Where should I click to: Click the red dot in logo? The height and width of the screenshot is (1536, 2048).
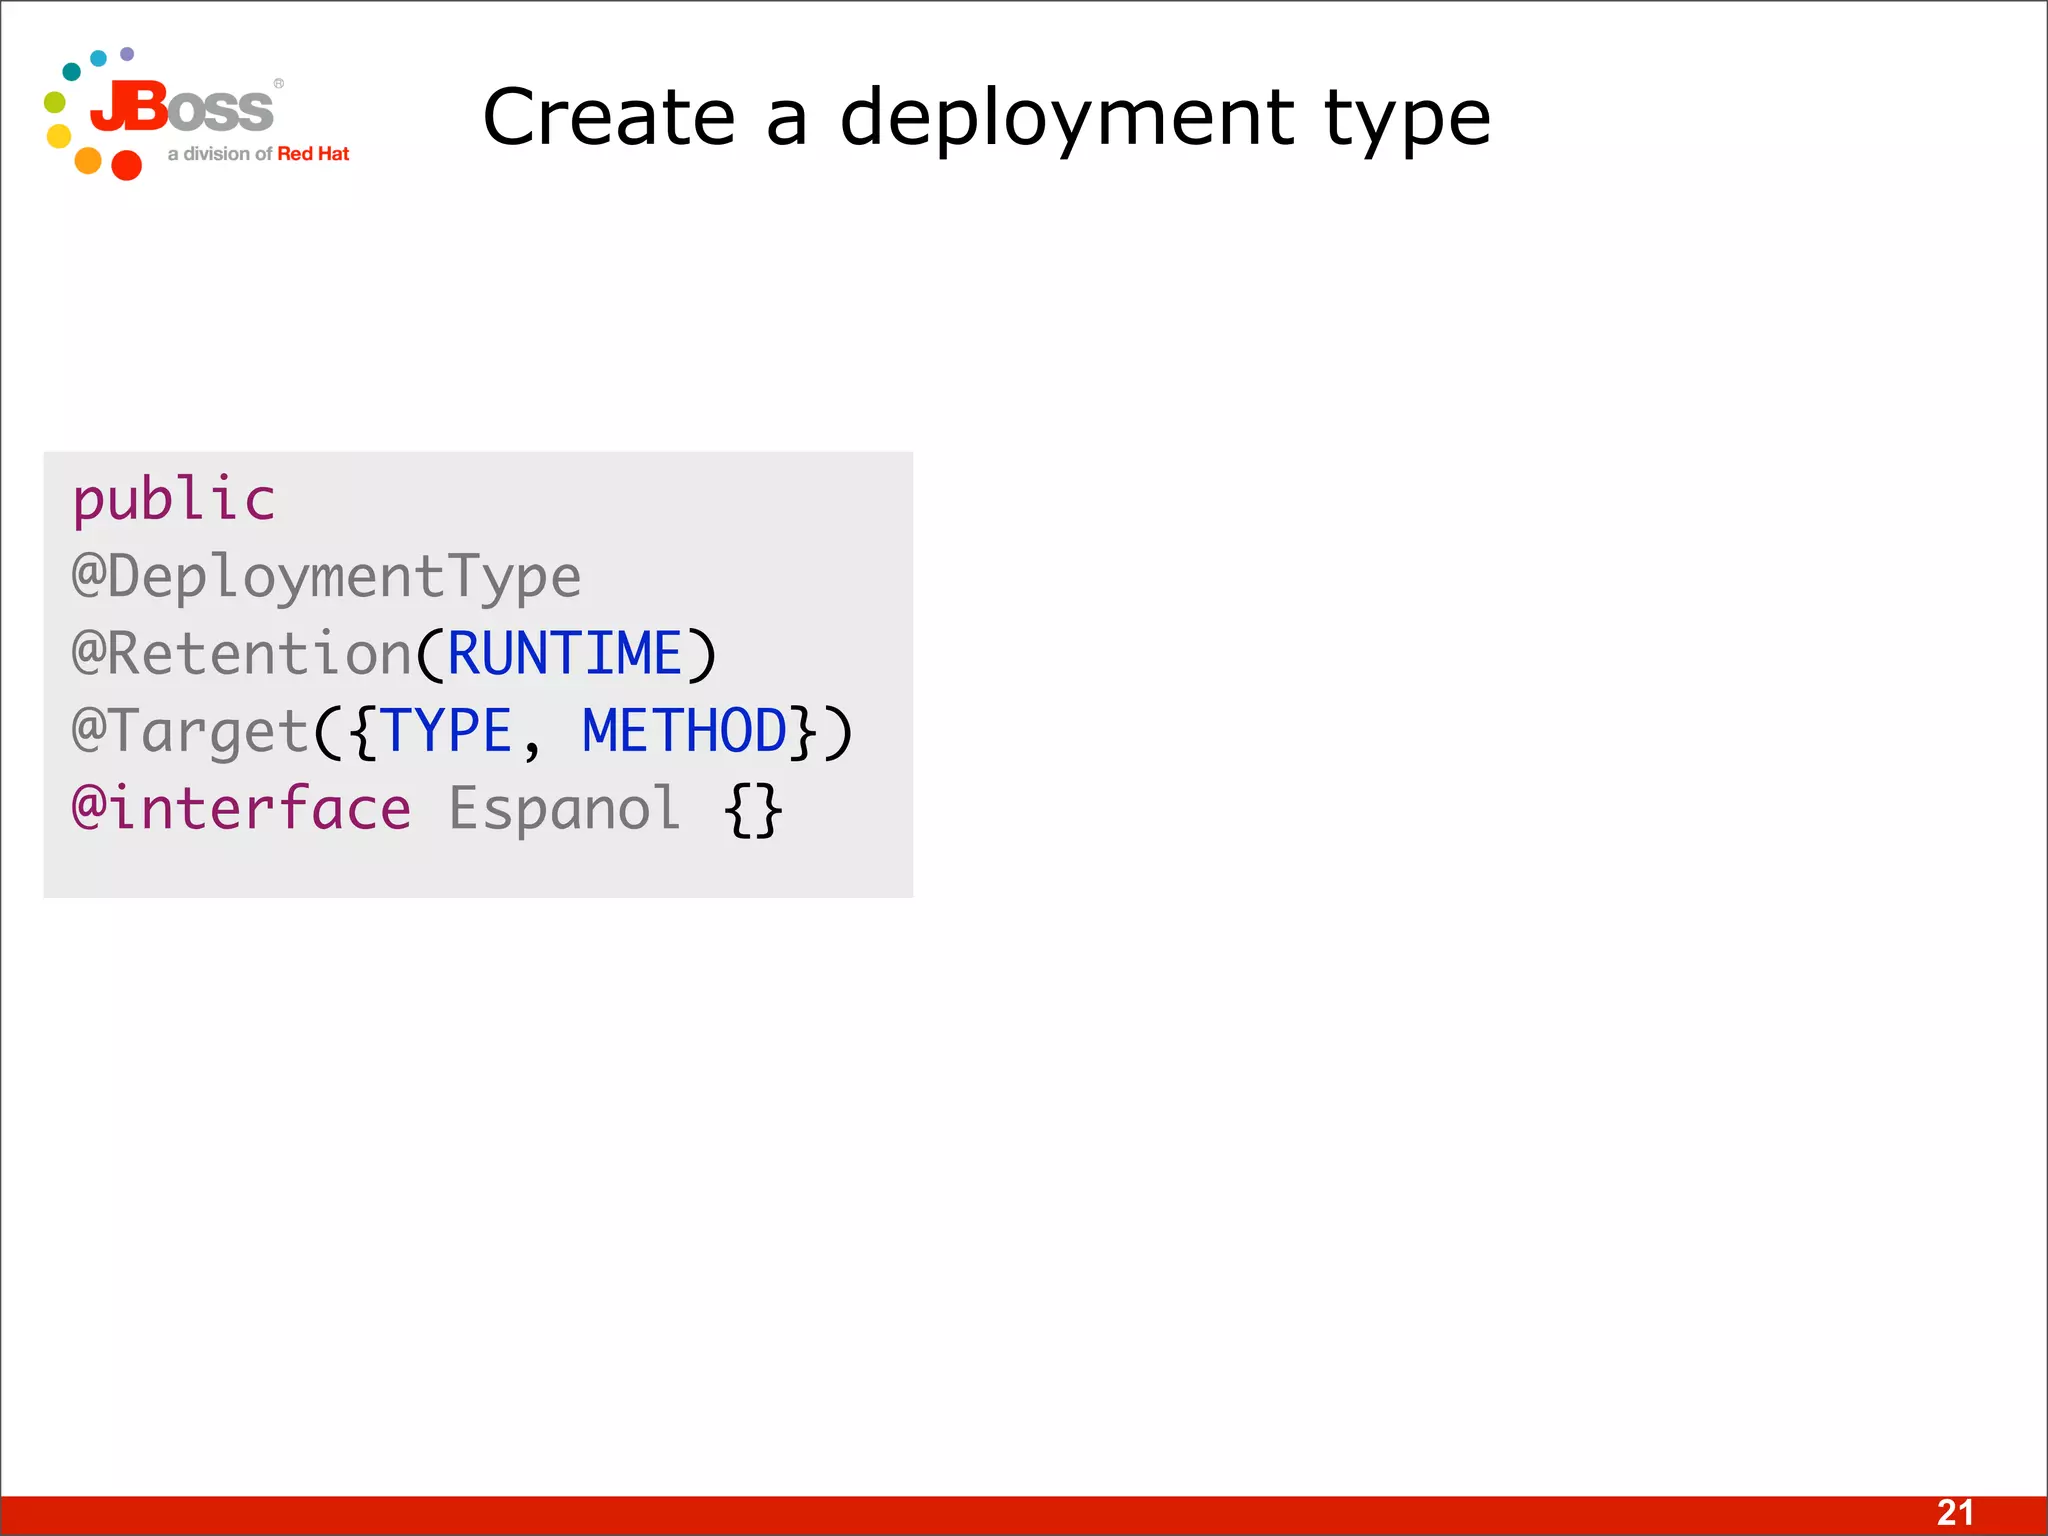(x=126, y=165)
